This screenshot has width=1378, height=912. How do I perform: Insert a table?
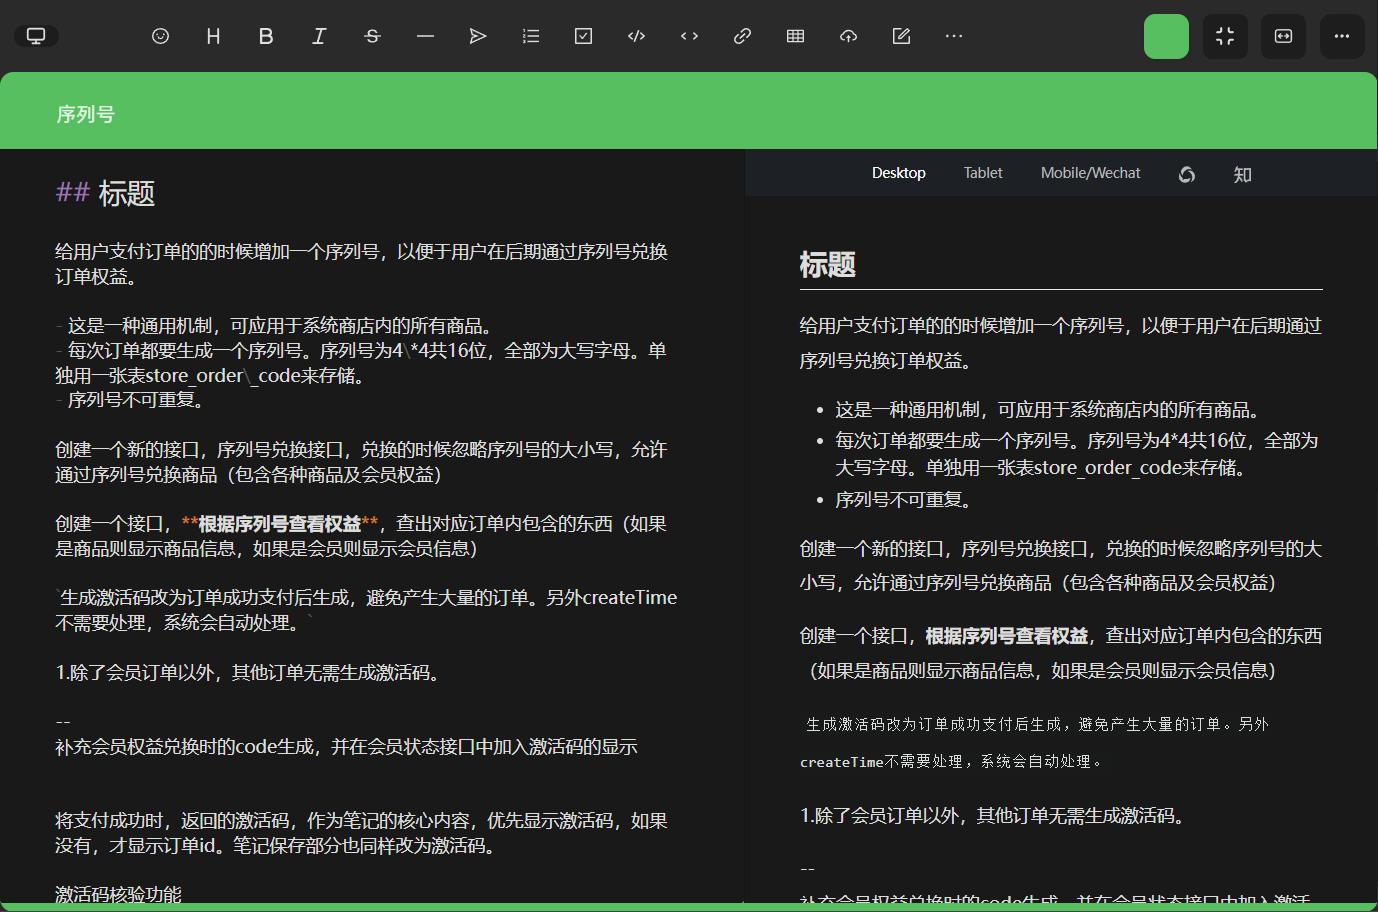click(795, 36)
